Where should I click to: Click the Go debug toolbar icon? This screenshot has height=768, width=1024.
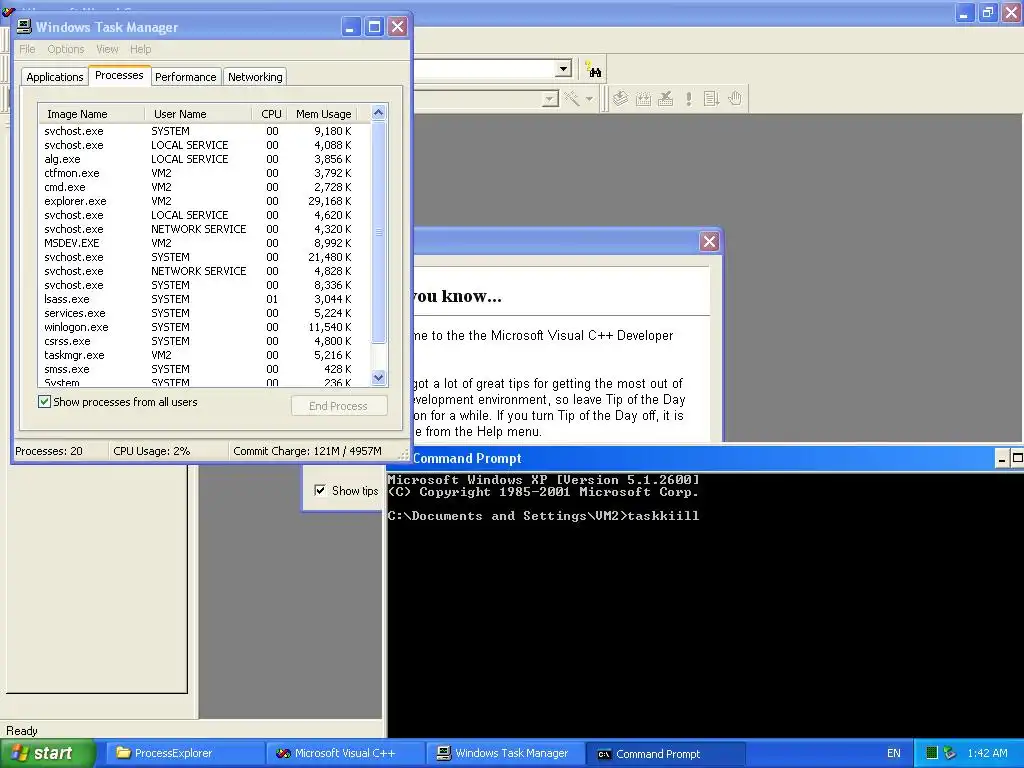click(x=711, y=99)
